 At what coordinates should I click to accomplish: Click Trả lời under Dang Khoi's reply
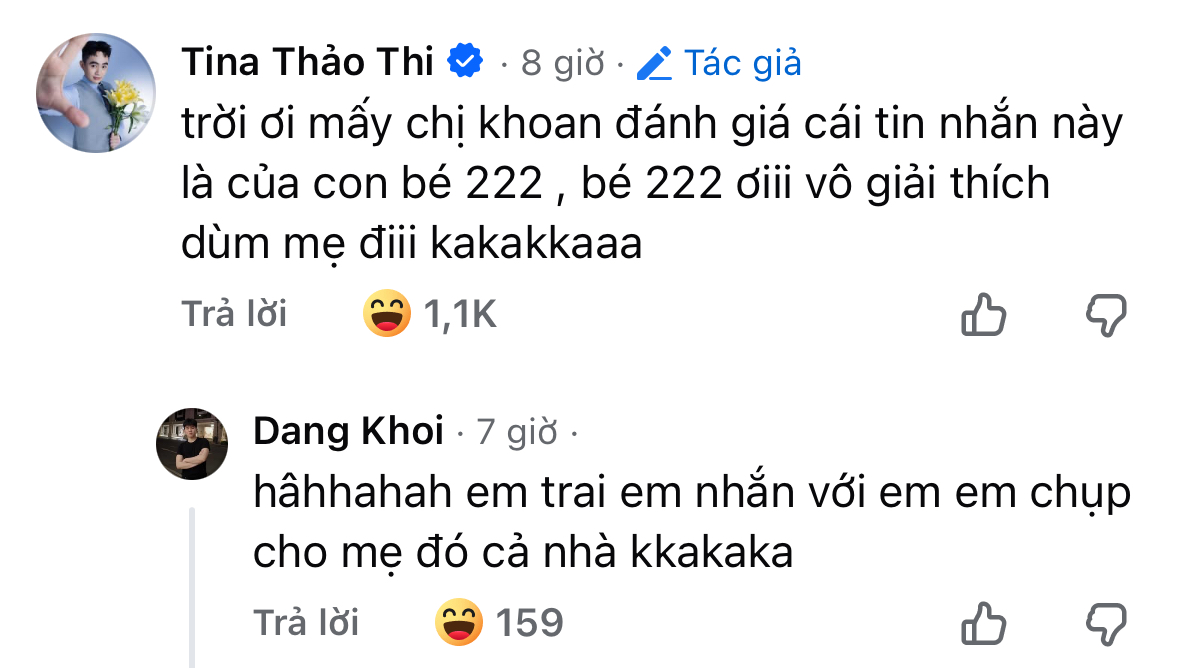pos(305,622)
